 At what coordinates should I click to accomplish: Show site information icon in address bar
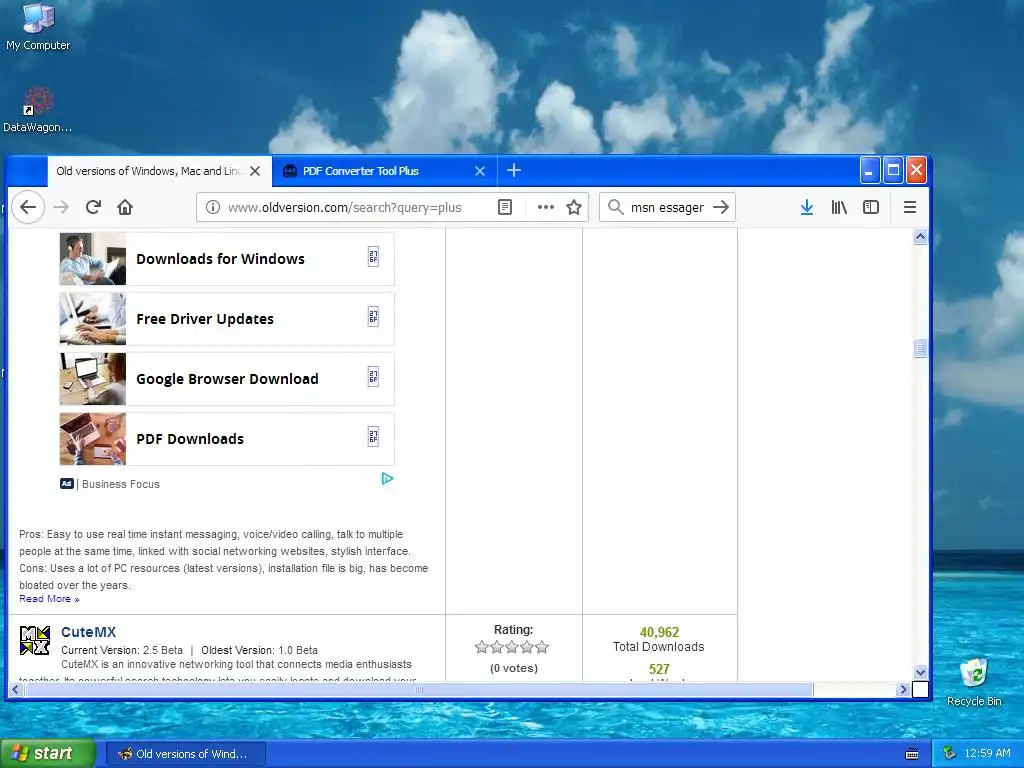click(x=213, y=207)
